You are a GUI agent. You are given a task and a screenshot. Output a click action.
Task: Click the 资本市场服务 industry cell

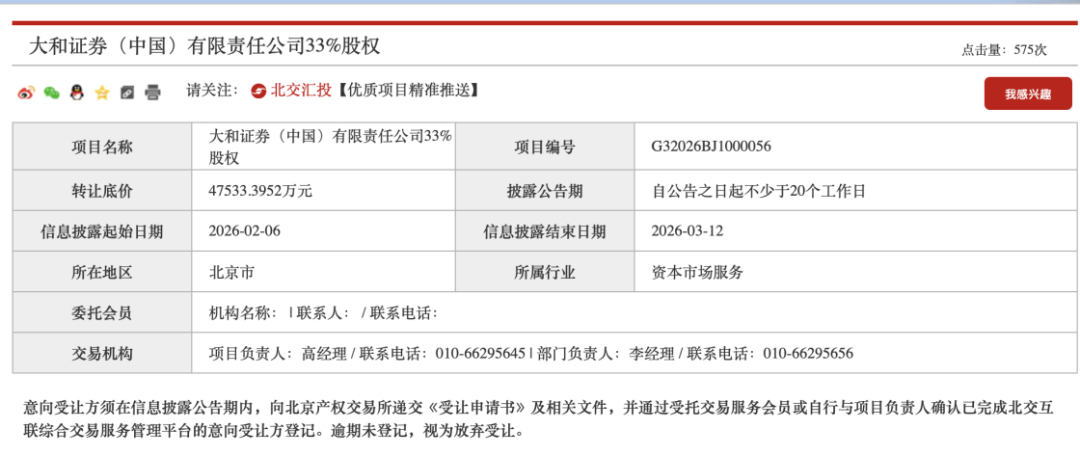tap(697, 272)
